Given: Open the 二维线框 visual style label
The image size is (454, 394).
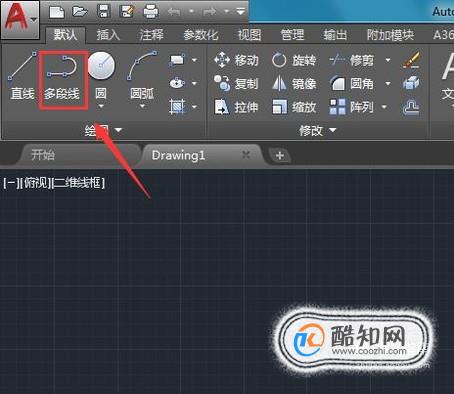Looking at the screenshot, I should [x=79, y=183].
